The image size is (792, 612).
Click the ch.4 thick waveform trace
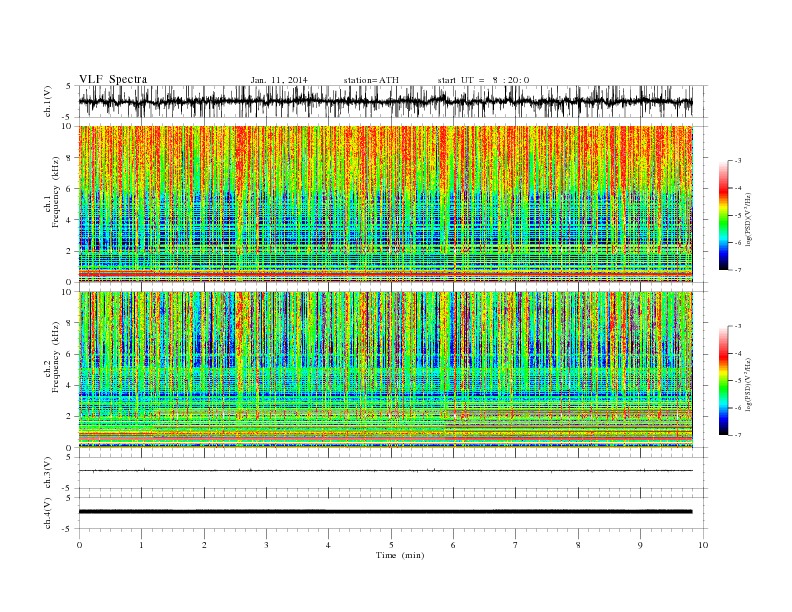tap(385, 512)
